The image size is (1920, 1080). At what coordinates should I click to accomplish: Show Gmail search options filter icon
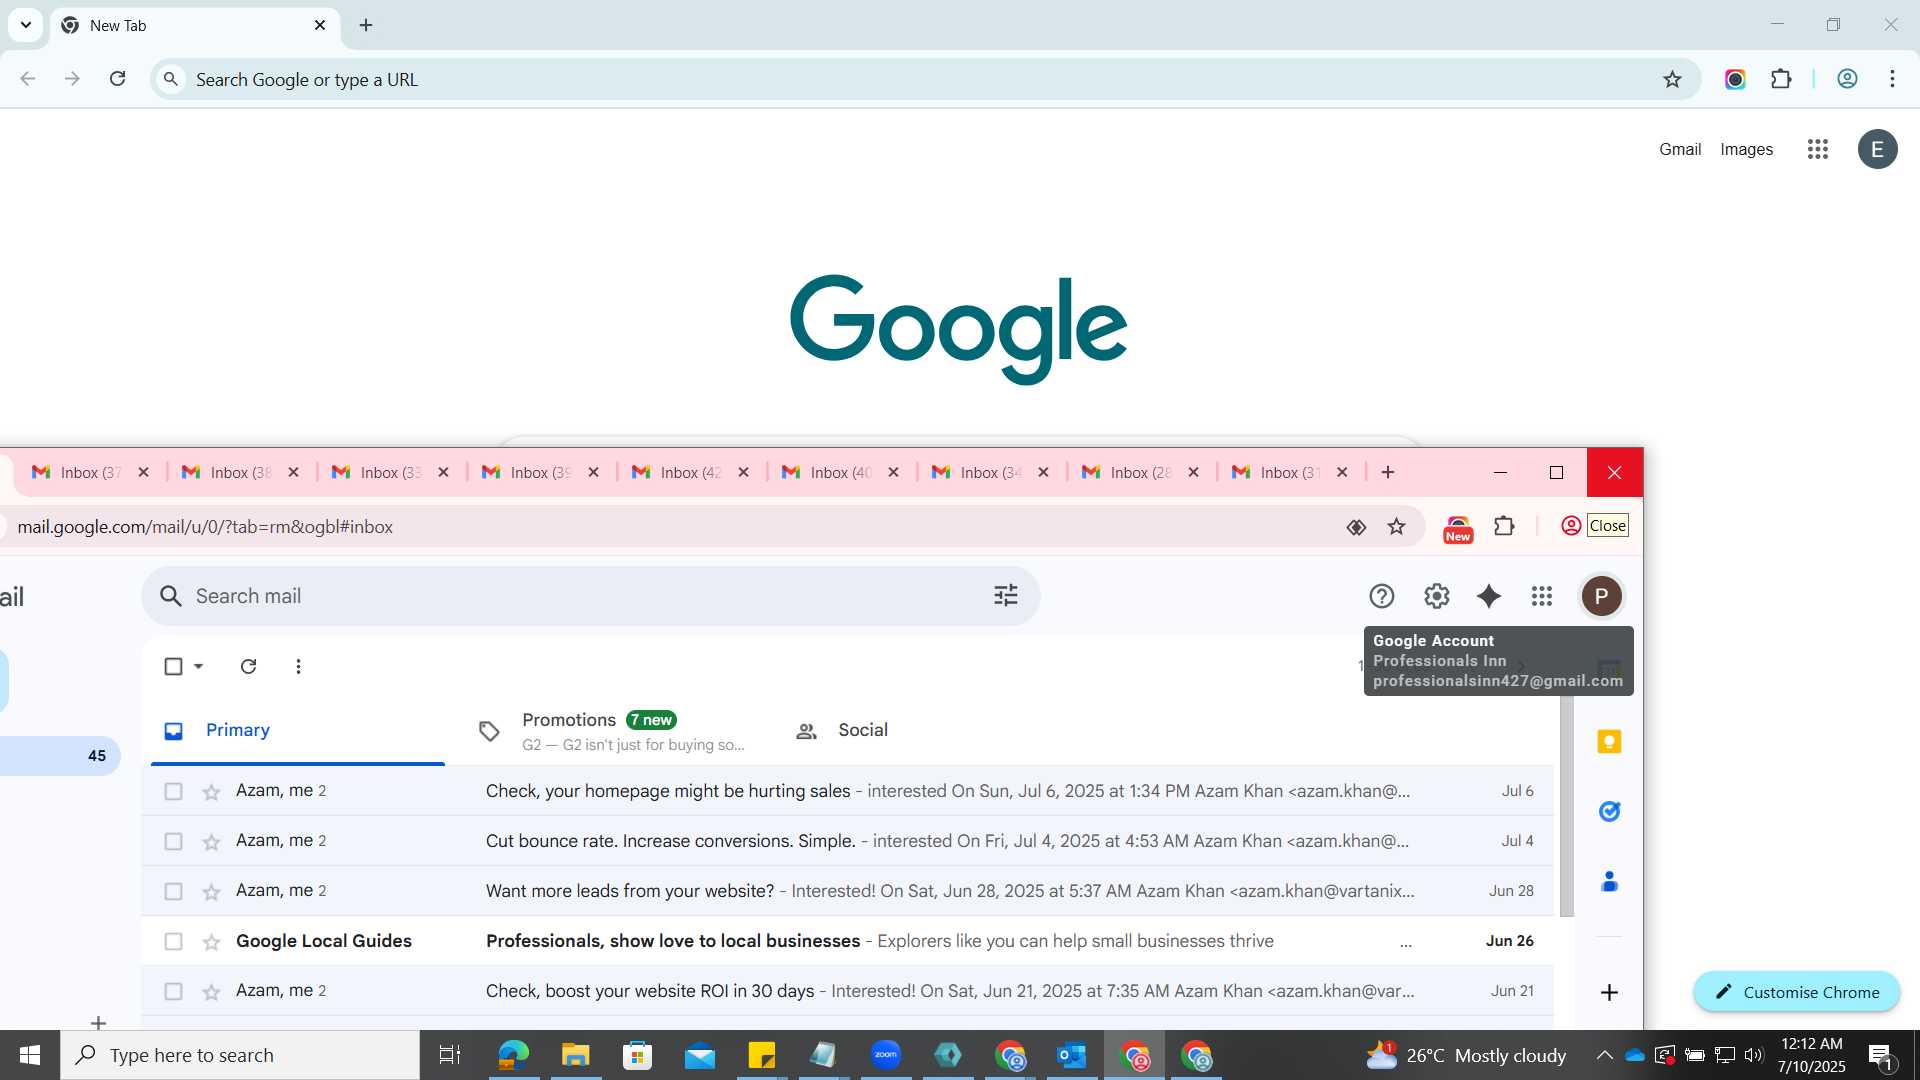point(1005,596)
